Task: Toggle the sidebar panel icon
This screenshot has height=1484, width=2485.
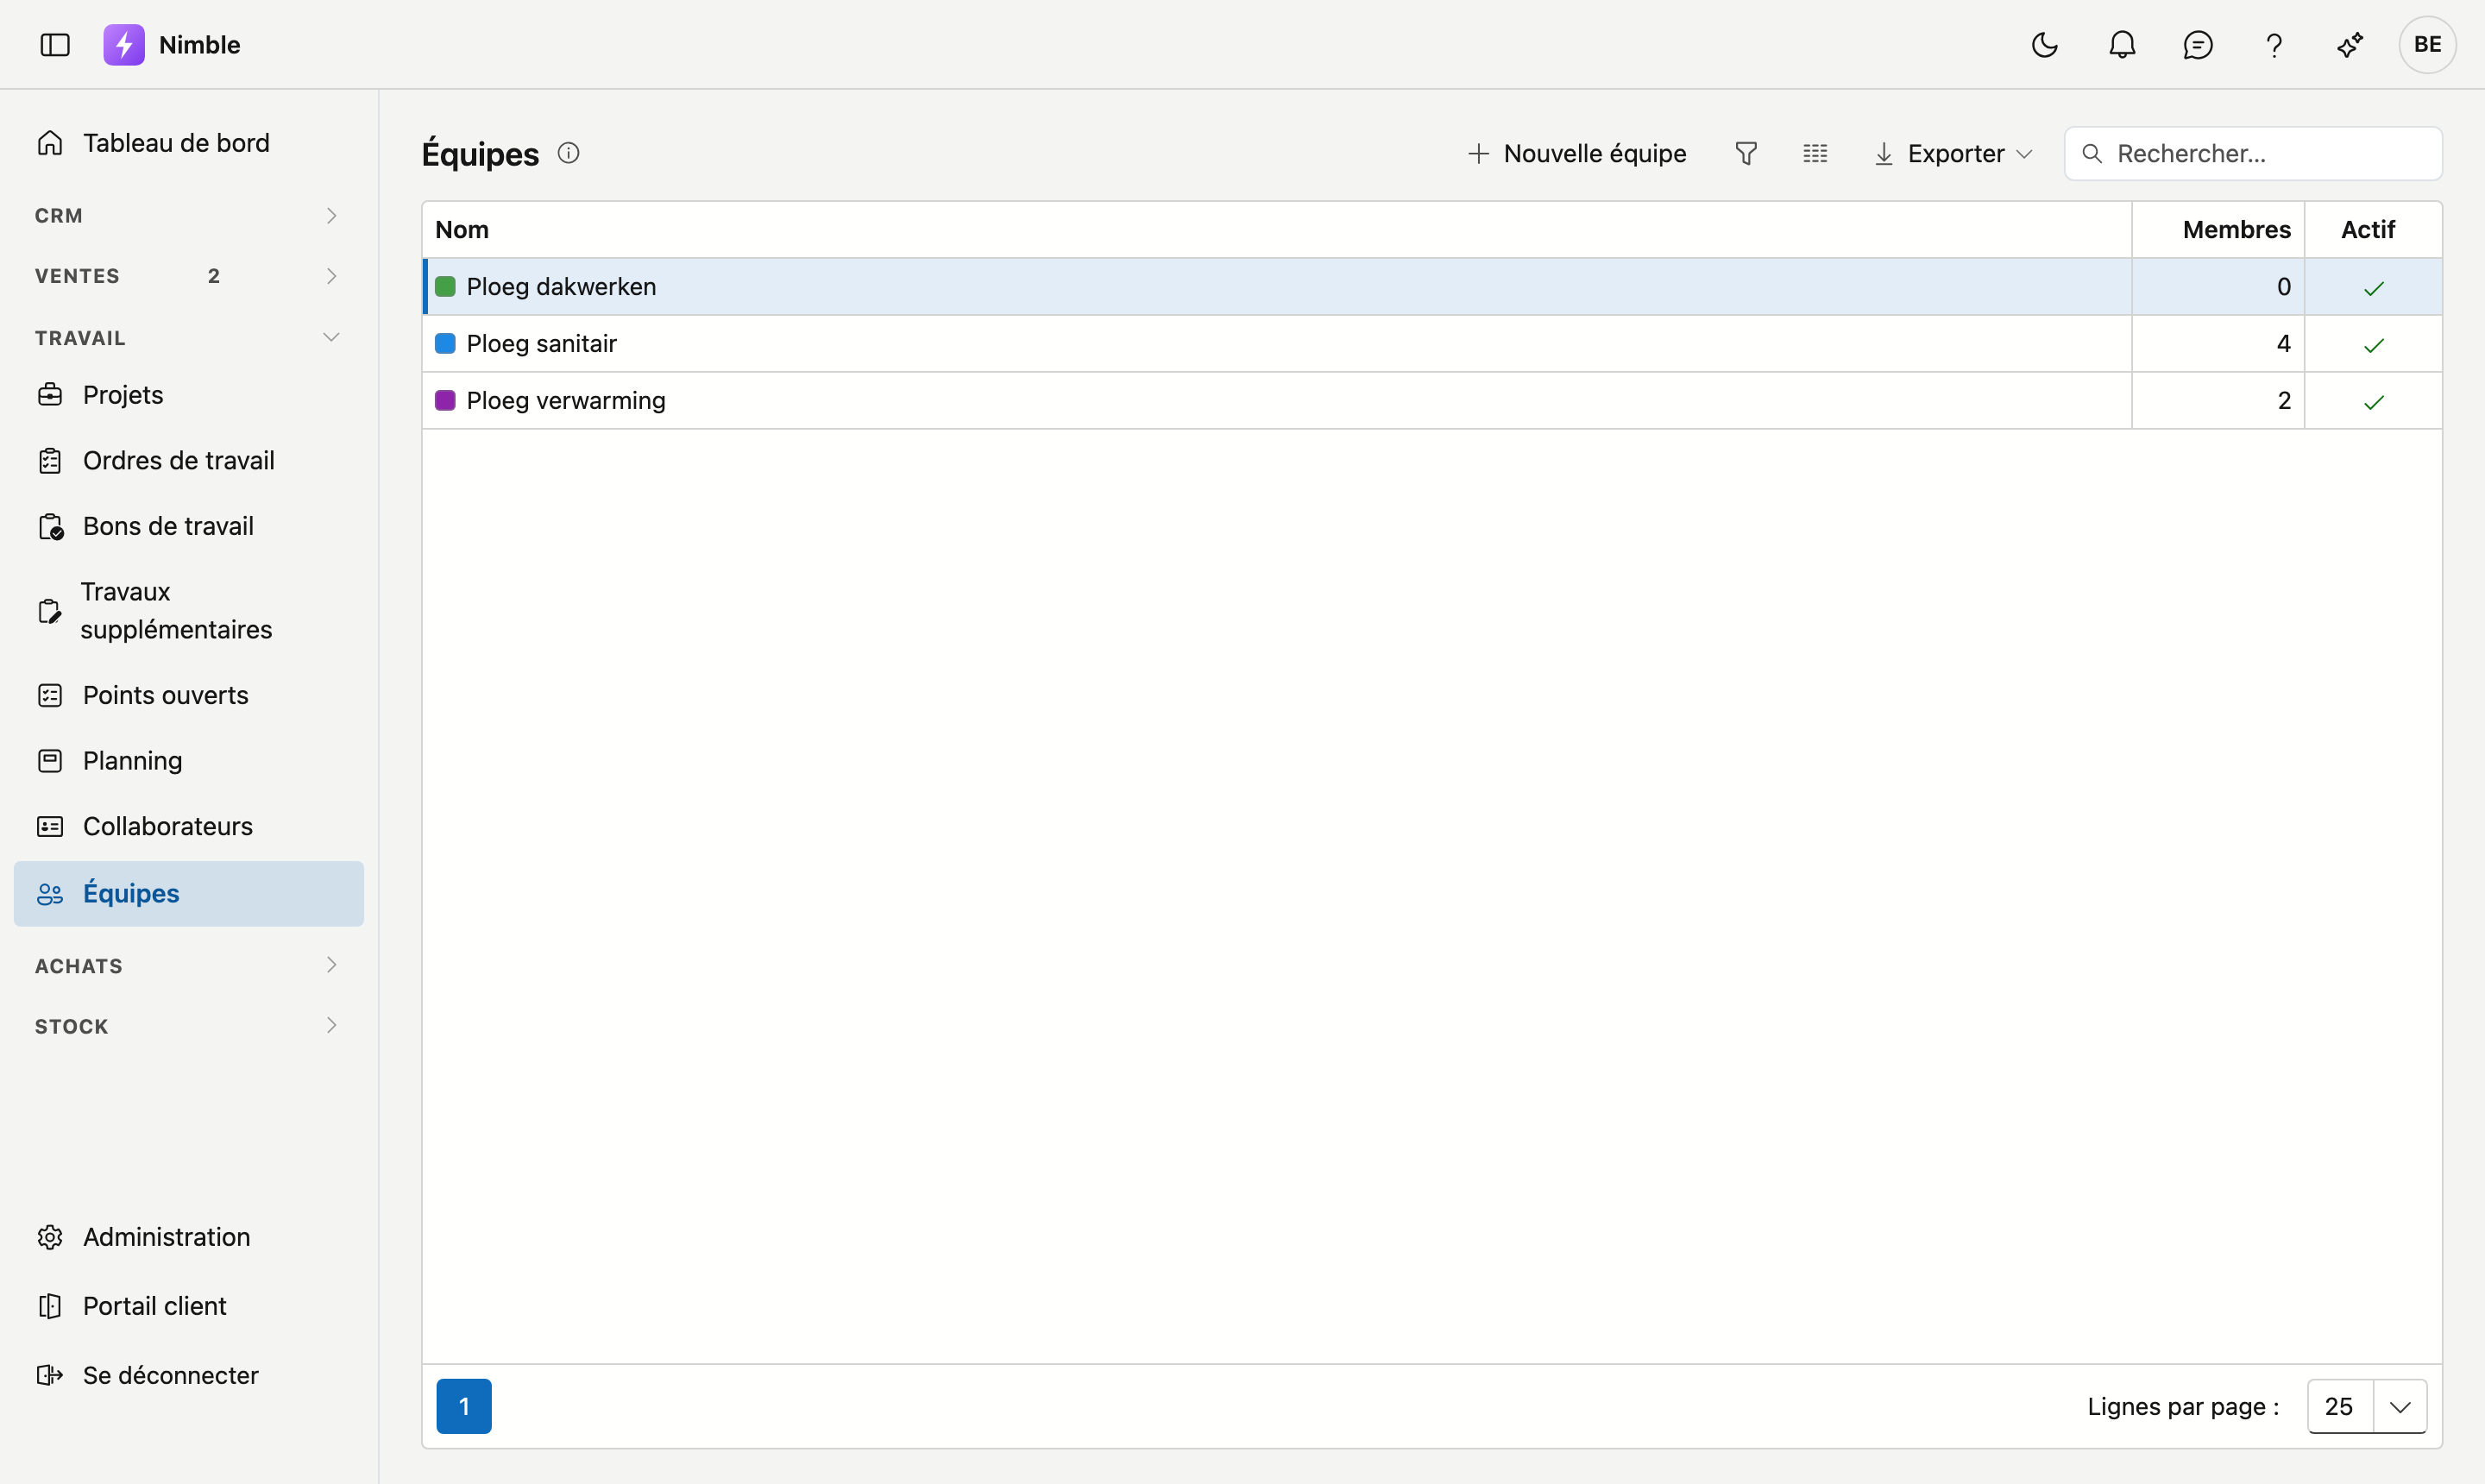Action: (x=55, y=45)
